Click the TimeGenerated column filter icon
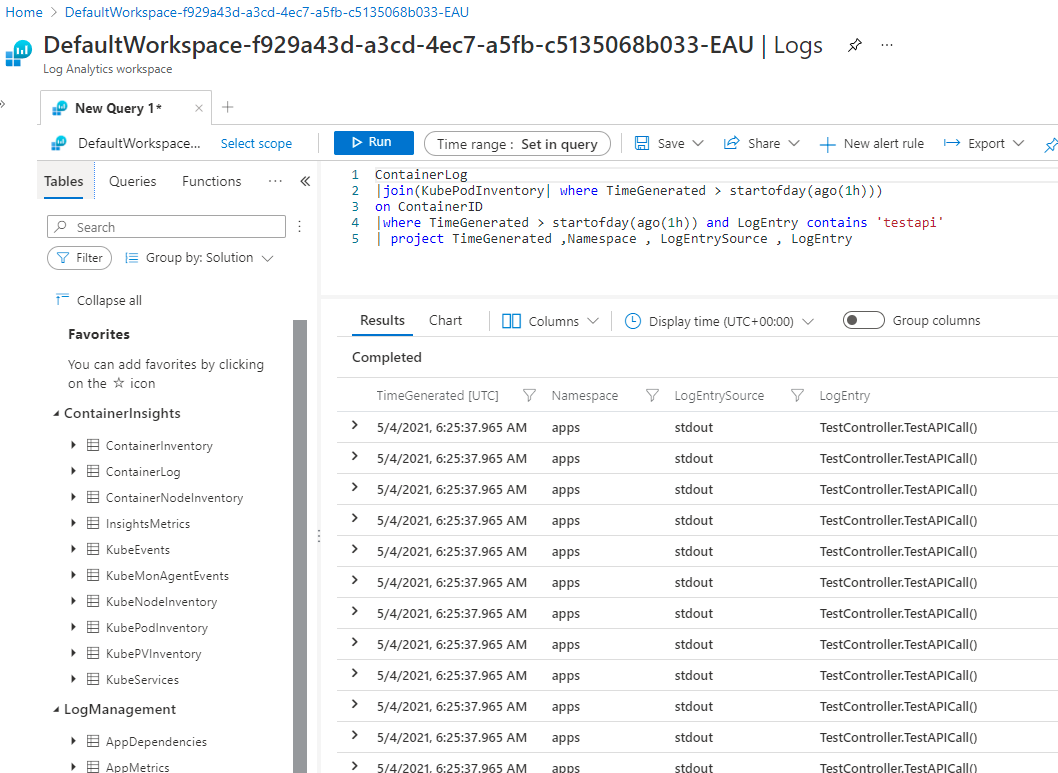This screenshot has width=1058, height=773. coord(530,395)
